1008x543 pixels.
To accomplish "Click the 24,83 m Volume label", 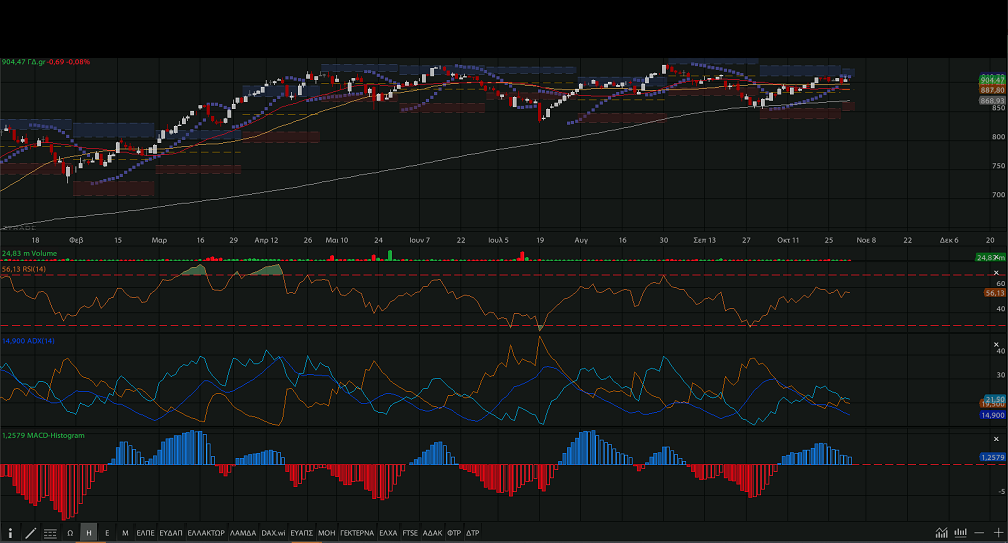I will [29, 253].
